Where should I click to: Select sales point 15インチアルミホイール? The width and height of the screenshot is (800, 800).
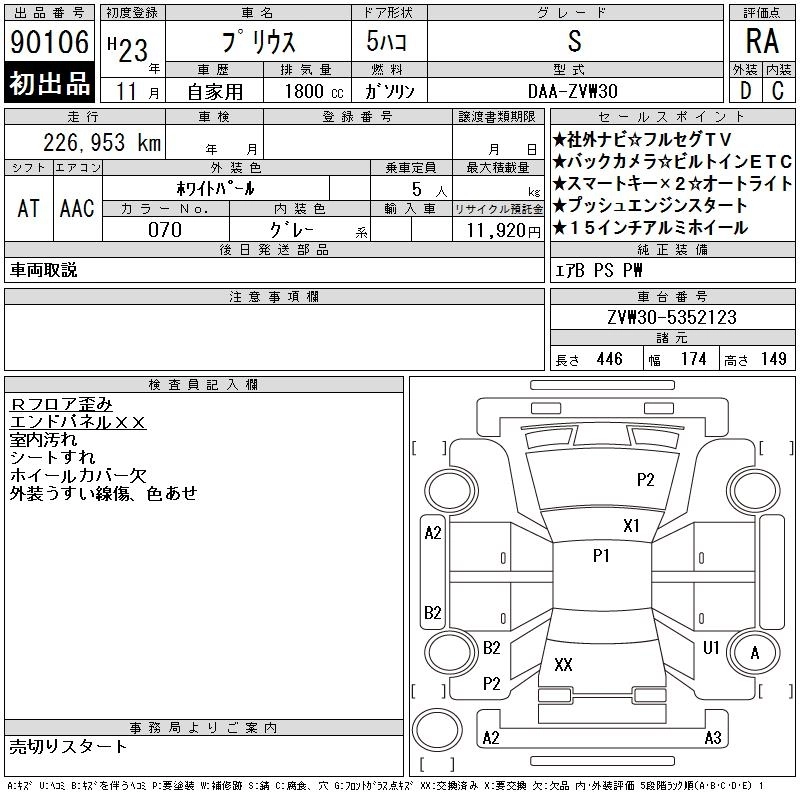coord(651,228)
